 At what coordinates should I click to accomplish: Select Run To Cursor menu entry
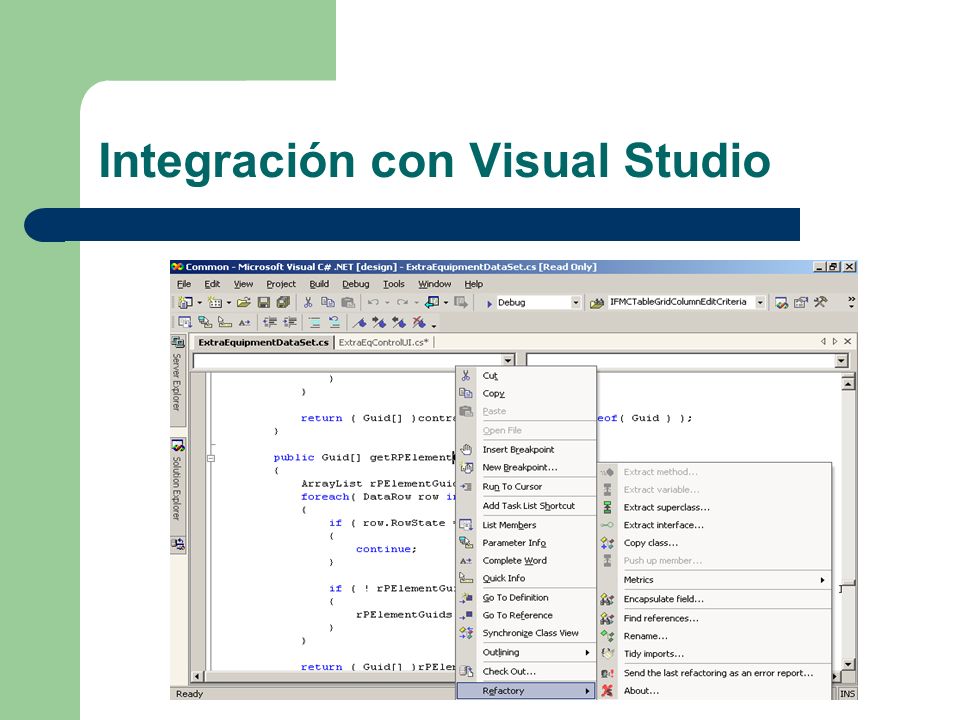tap(527, 487)
